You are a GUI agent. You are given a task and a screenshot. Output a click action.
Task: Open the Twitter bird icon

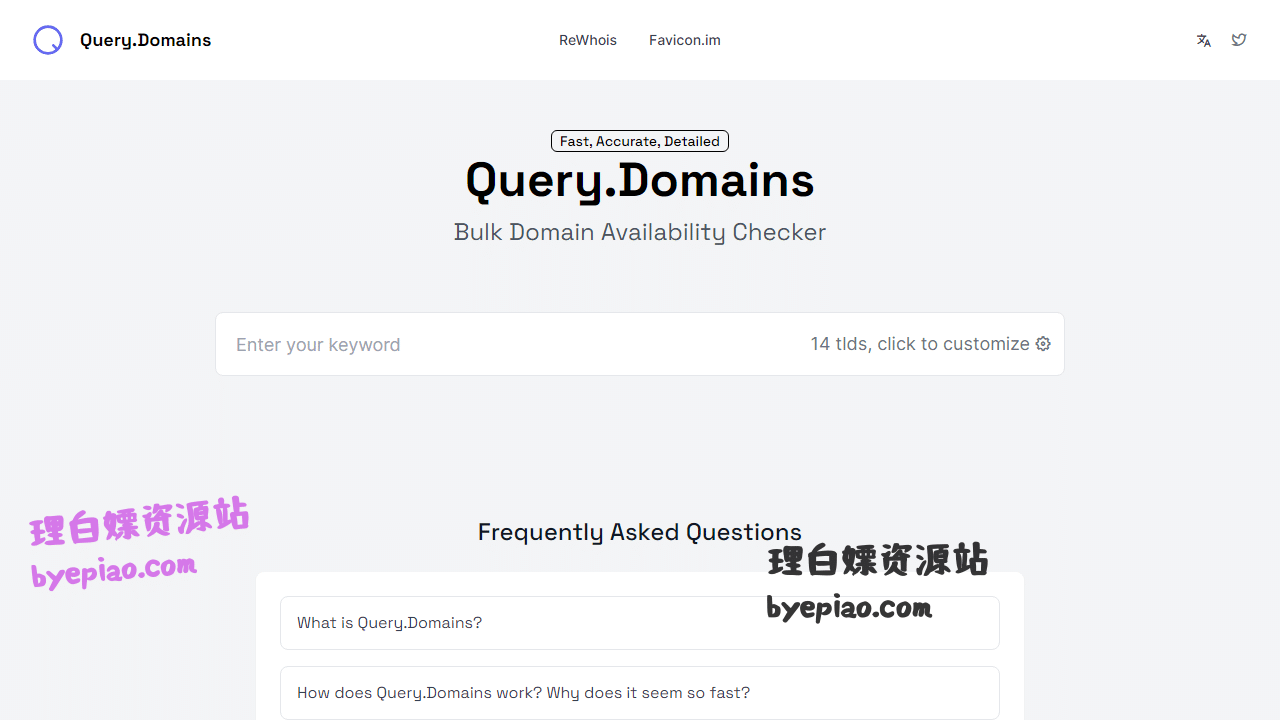click(1239, 40)
